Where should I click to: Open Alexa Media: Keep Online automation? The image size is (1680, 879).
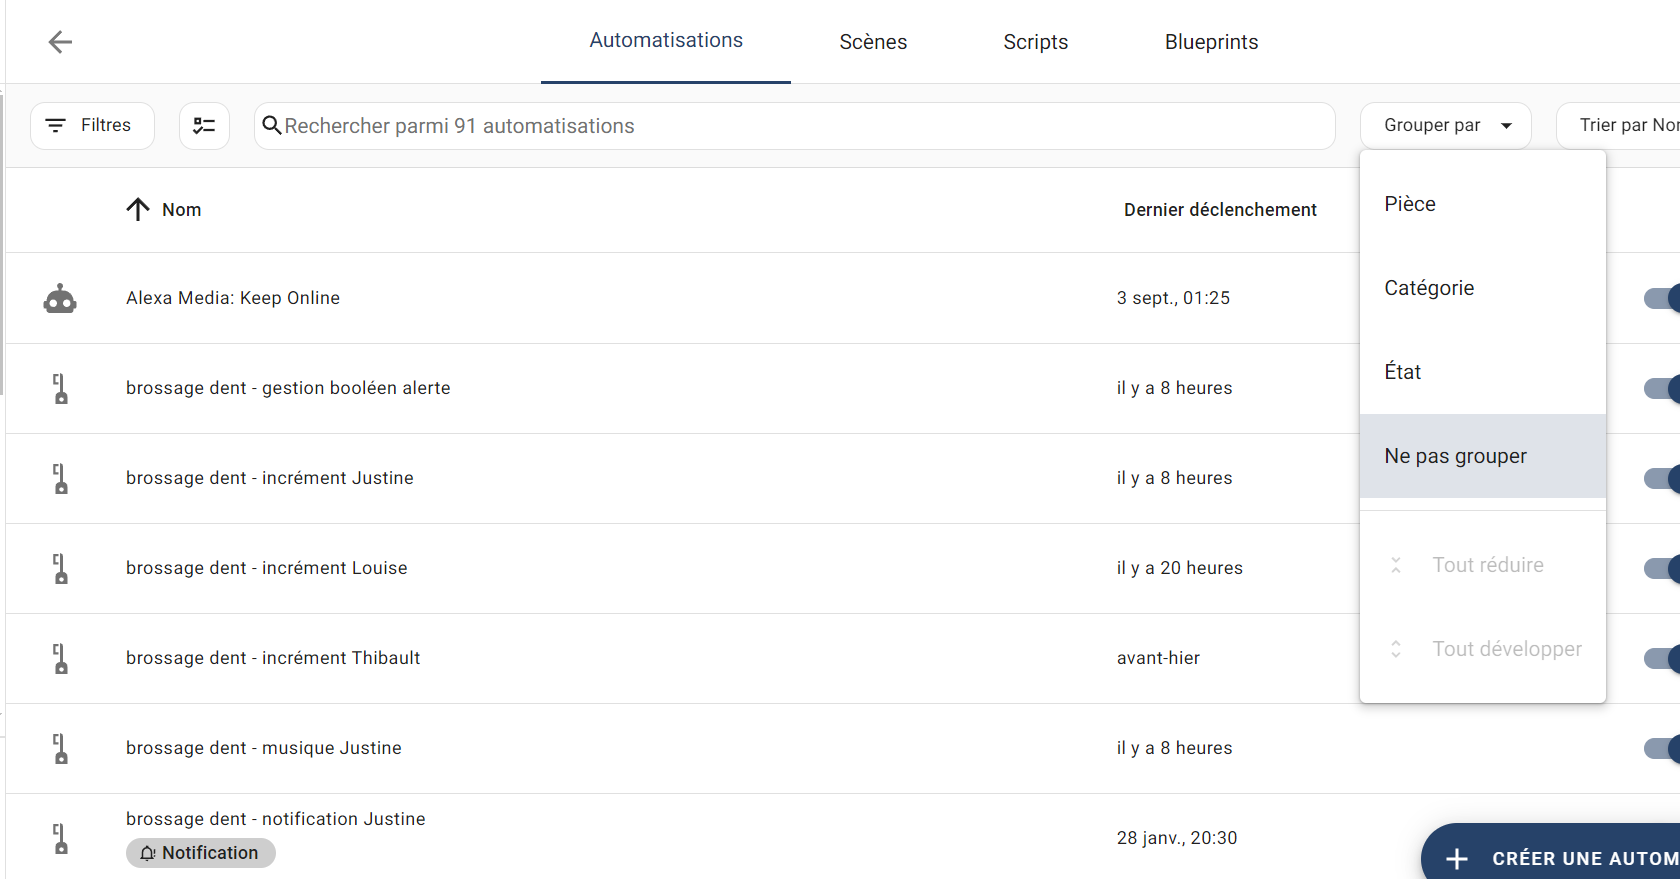pos(233,298)
